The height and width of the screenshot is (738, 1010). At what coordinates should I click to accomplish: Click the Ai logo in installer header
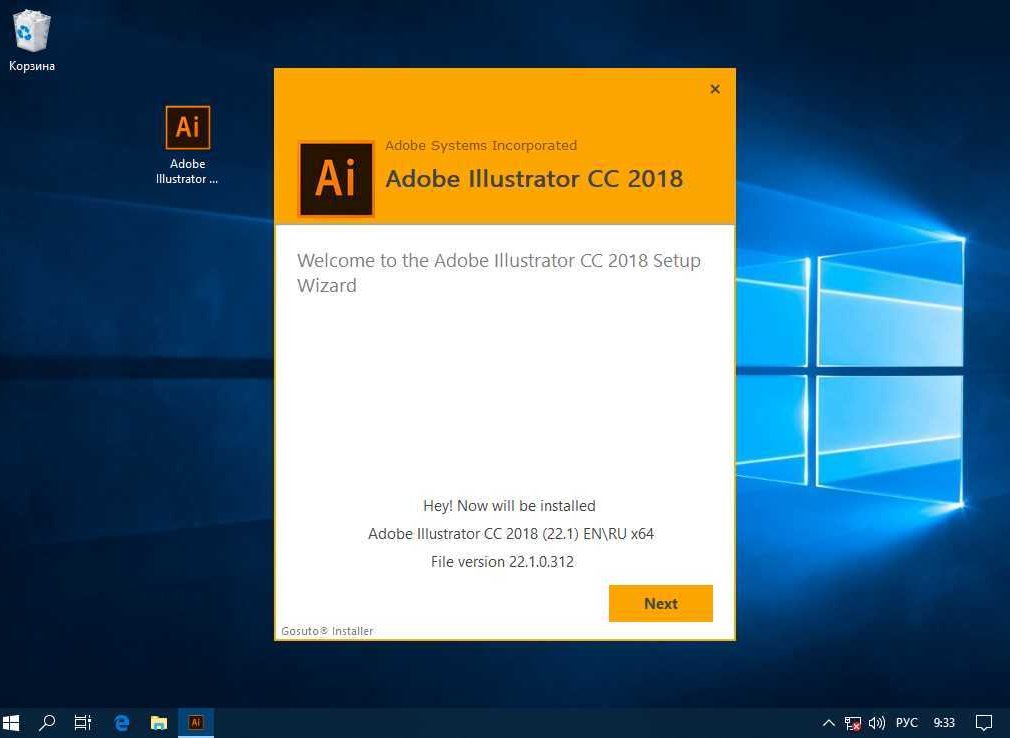pos(336,179)
